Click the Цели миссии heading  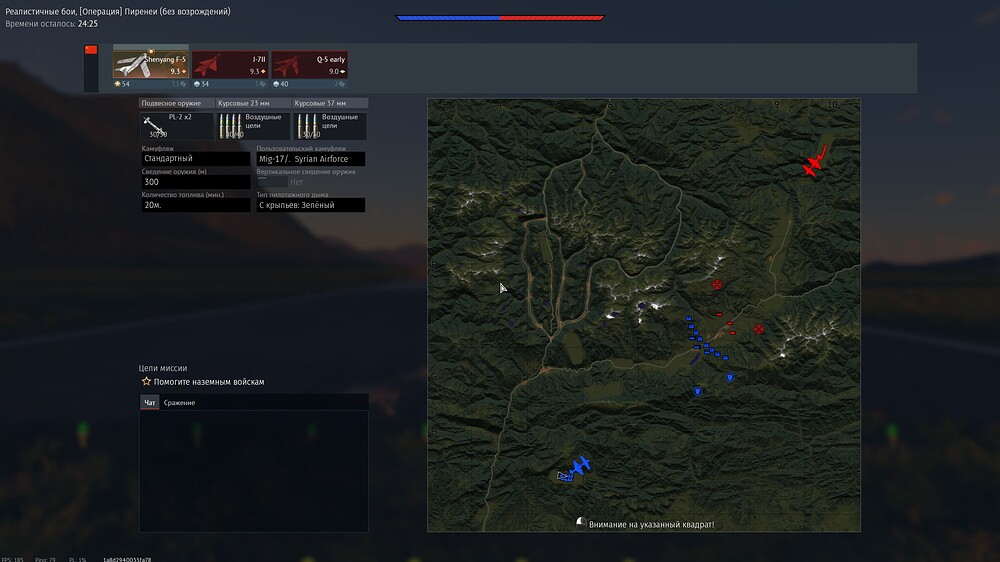pyautogui.click(x=163, y=368)
